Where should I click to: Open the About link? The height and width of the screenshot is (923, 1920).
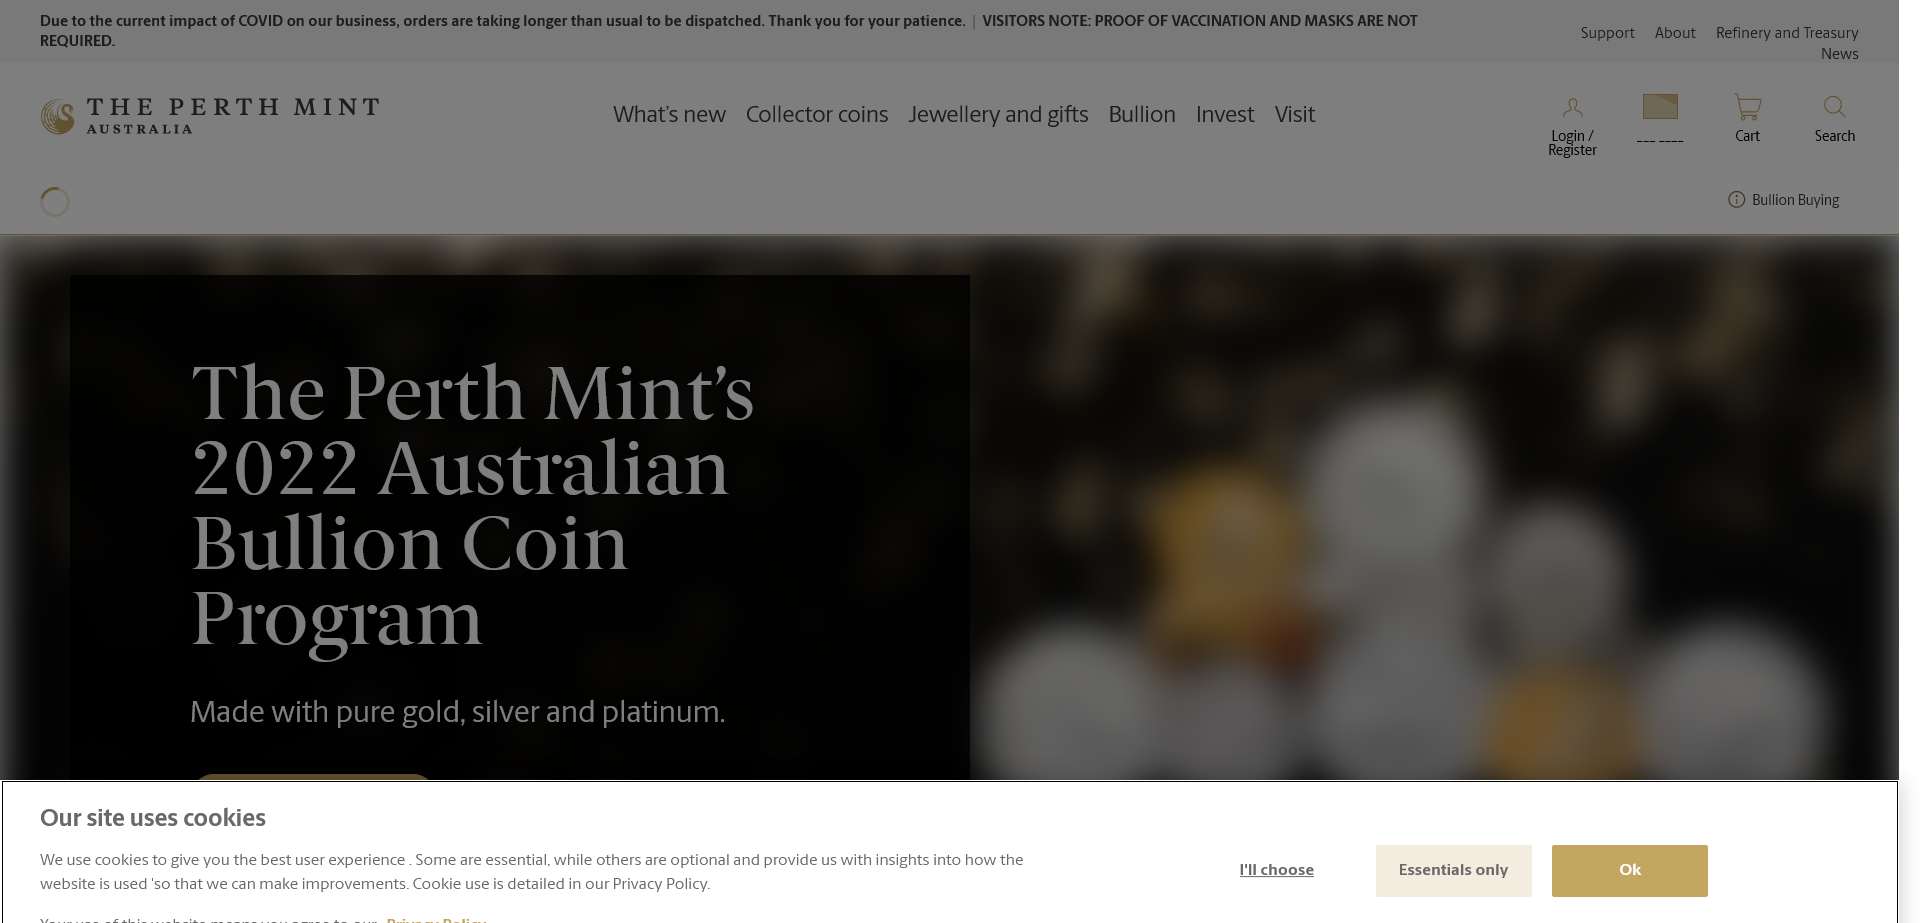click(1675, 33)
